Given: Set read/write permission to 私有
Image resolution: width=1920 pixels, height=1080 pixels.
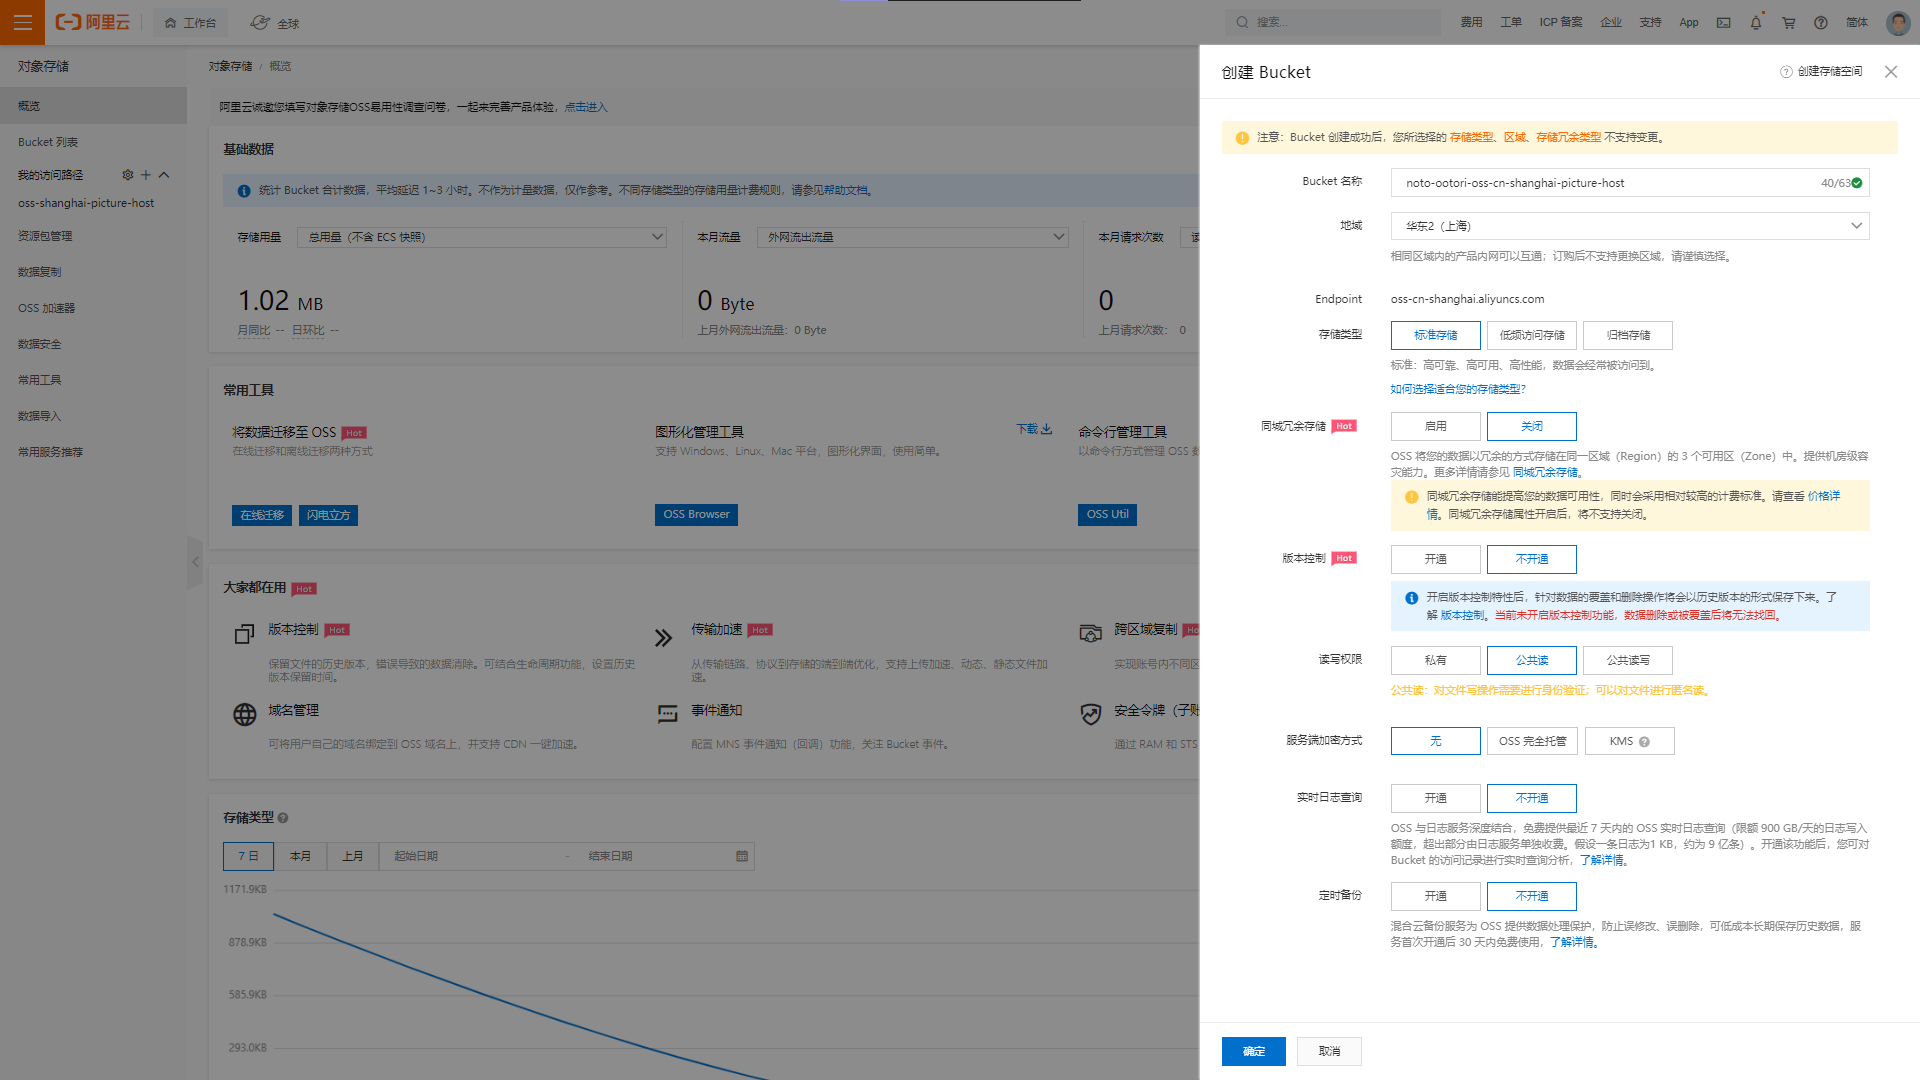Looking at the screenshot, I should pyautogui.click(x=1435, y=660).
